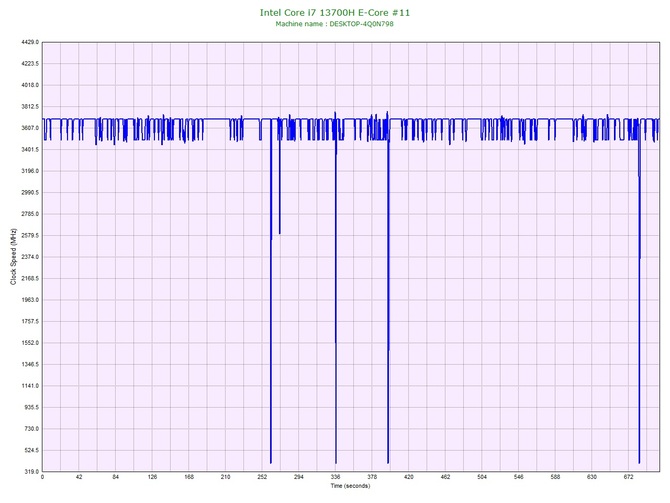Click the y-axis value 2990.5
Image resolution: width=670 pixels, height=503 pixels.
(30, 193)
